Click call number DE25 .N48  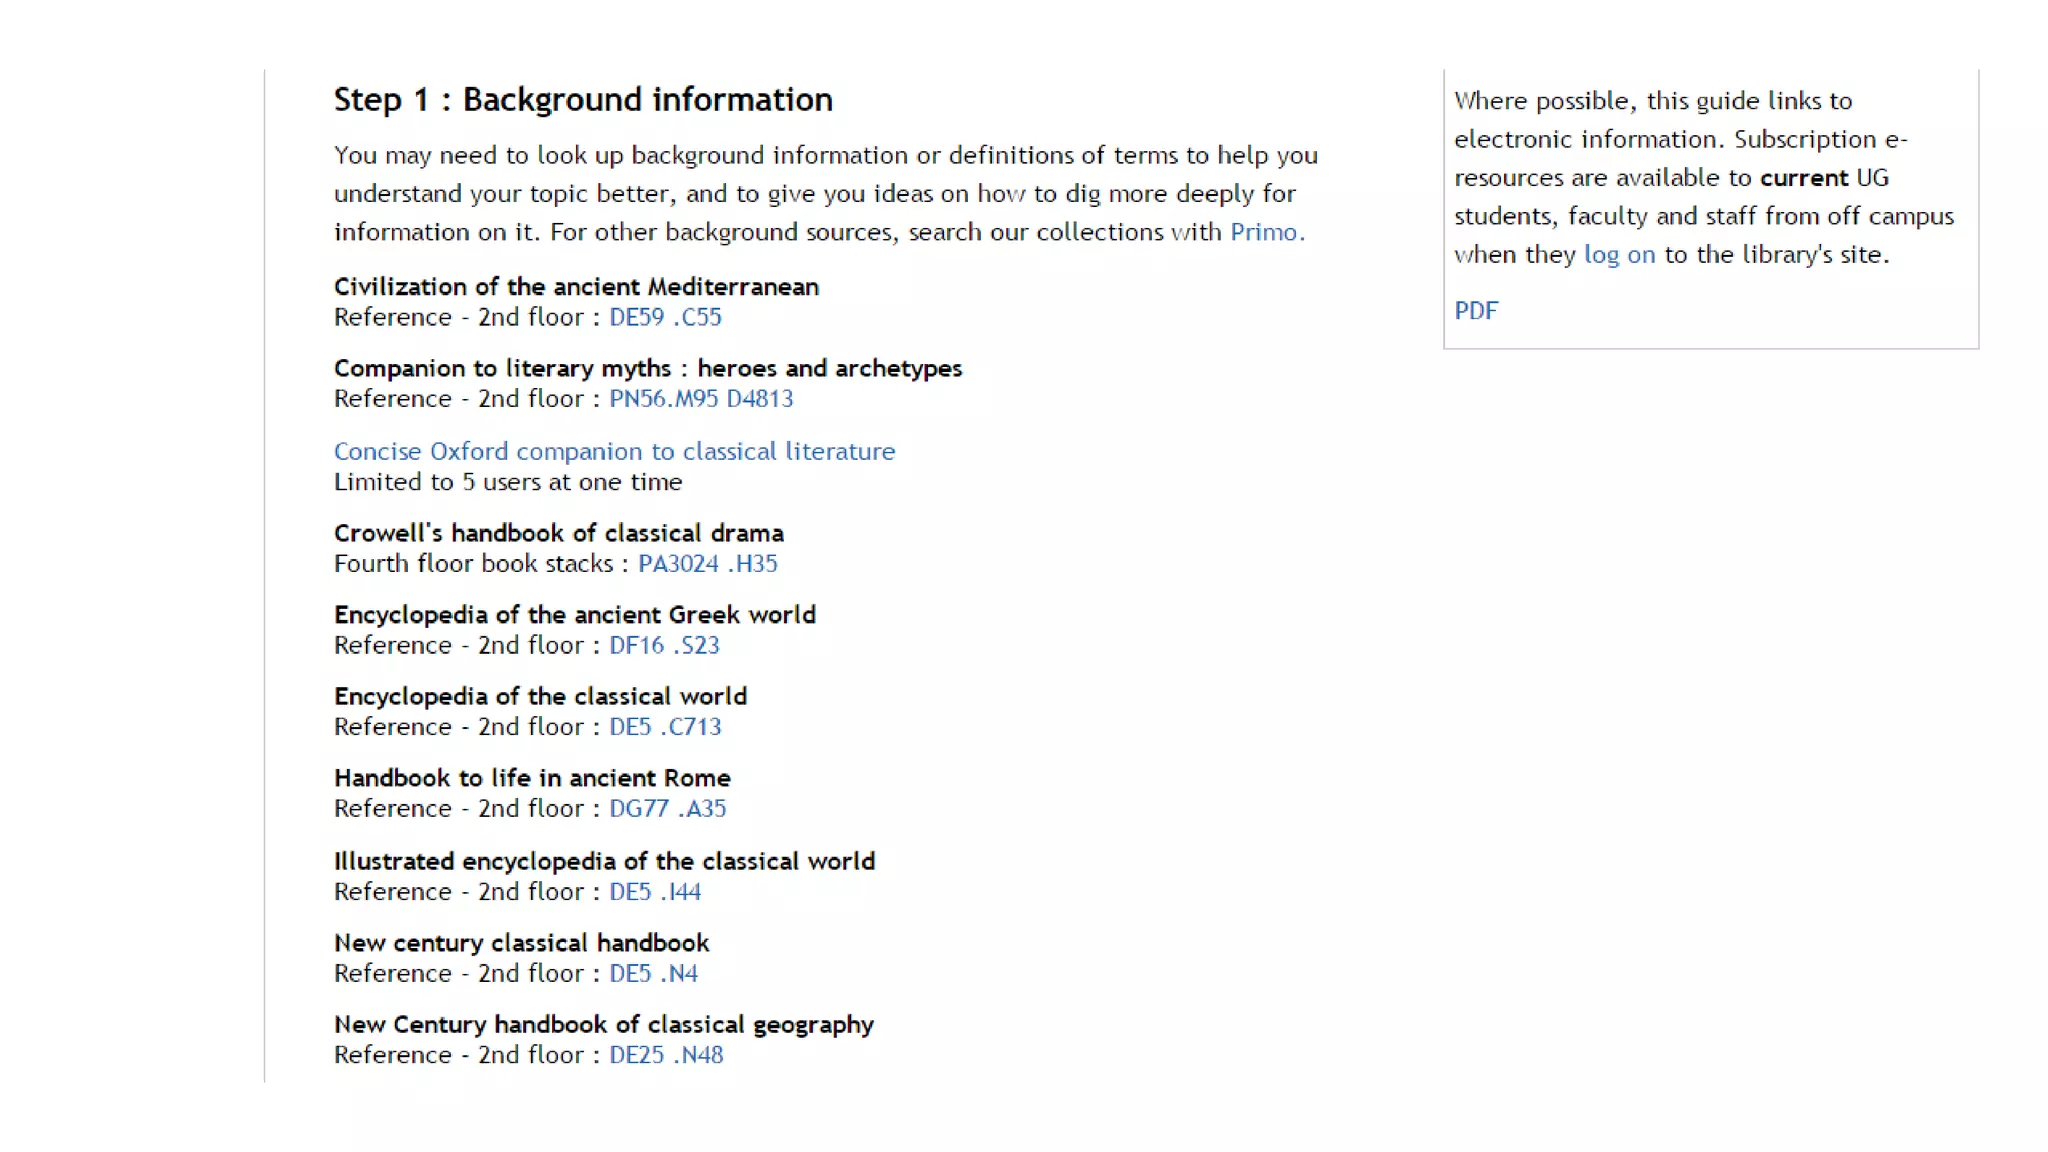click(x=666, y=1055)
